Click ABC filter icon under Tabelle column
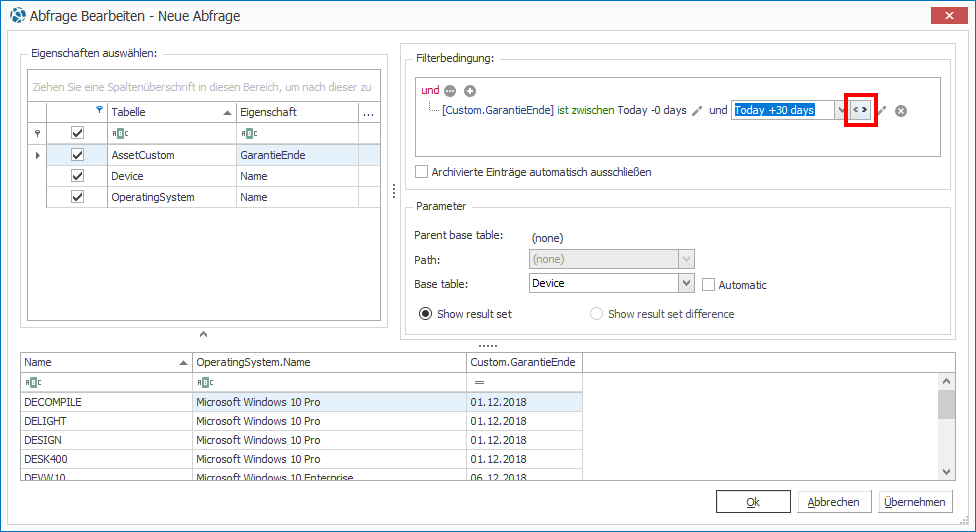The image size is (976, 532). (x=120, y=133)
